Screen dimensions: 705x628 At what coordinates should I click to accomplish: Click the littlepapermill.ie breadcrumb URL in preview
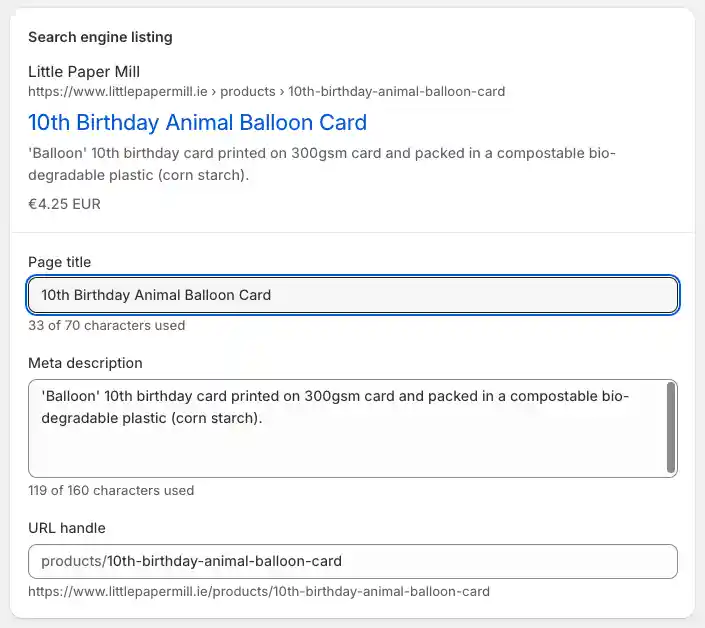pos(120,91)
